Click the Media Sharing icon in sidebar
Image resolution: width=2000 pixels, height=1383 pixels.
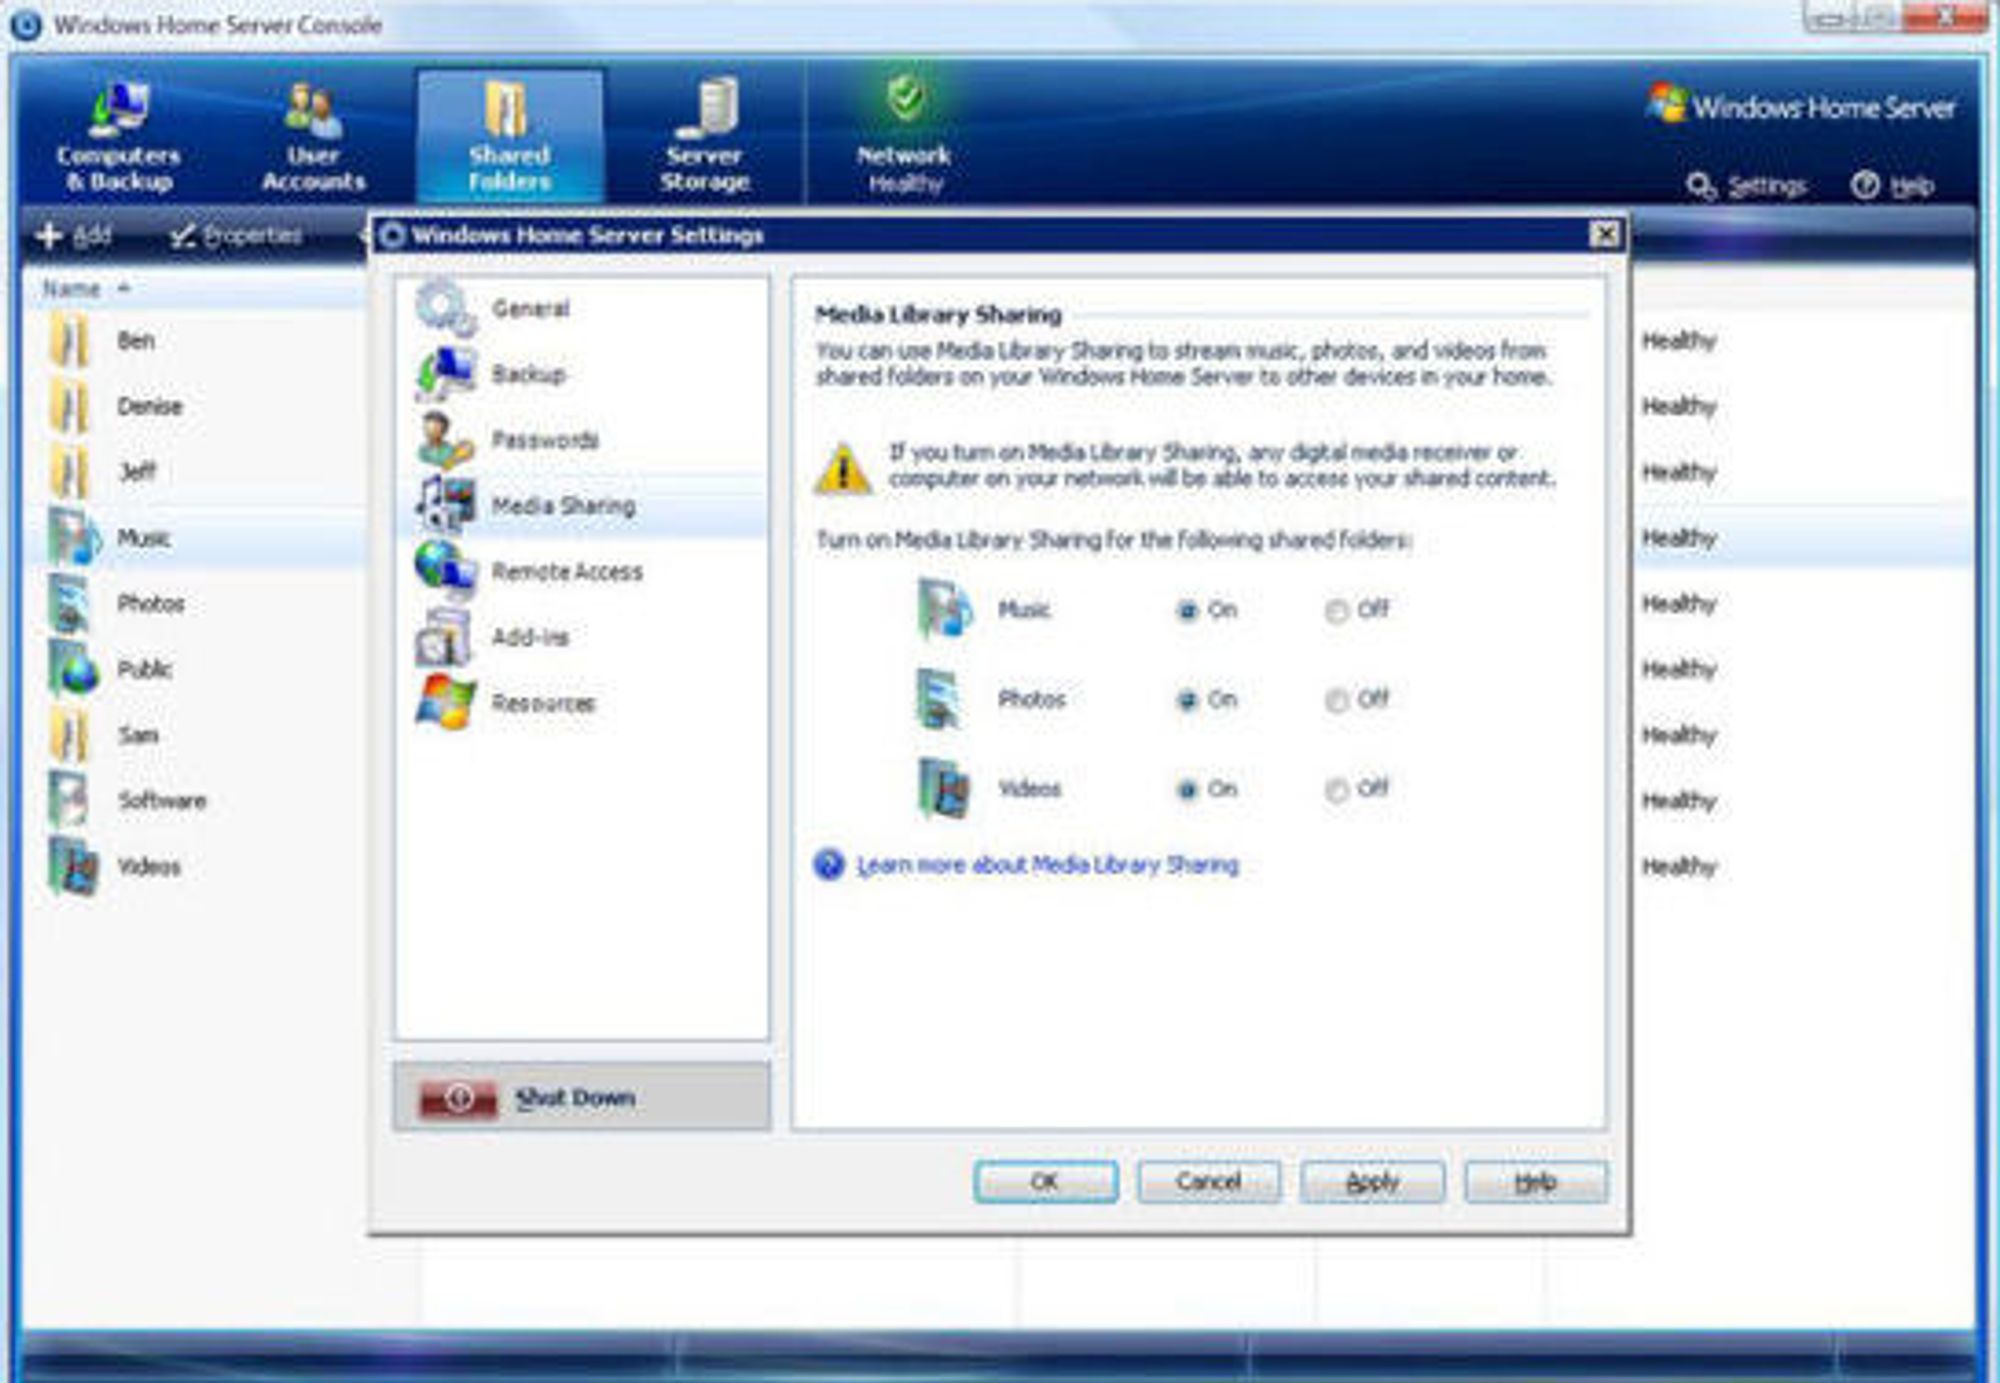pyautogui.click(x=445, y=505)
